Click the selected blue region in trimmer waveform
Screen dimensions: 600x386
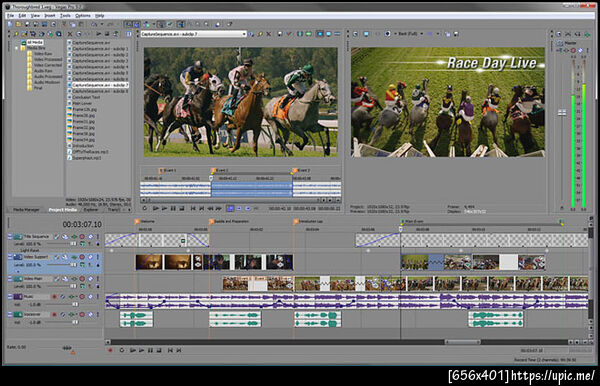pyautogui.click(x=251, y=189)
